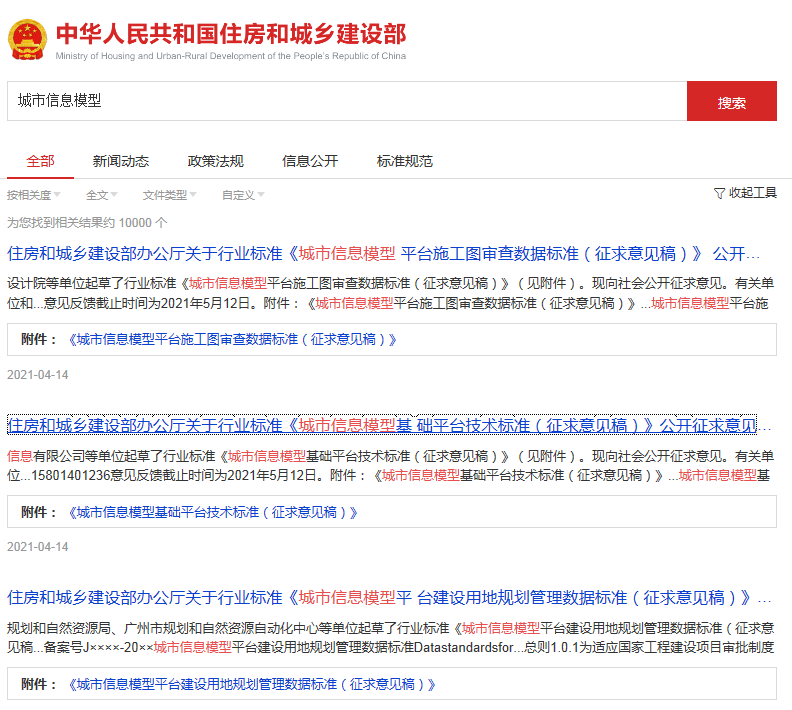Open result title about 平台建设用地规划管理数据标准
Viewport: 792px width, 710px height.
pos(389,598)
